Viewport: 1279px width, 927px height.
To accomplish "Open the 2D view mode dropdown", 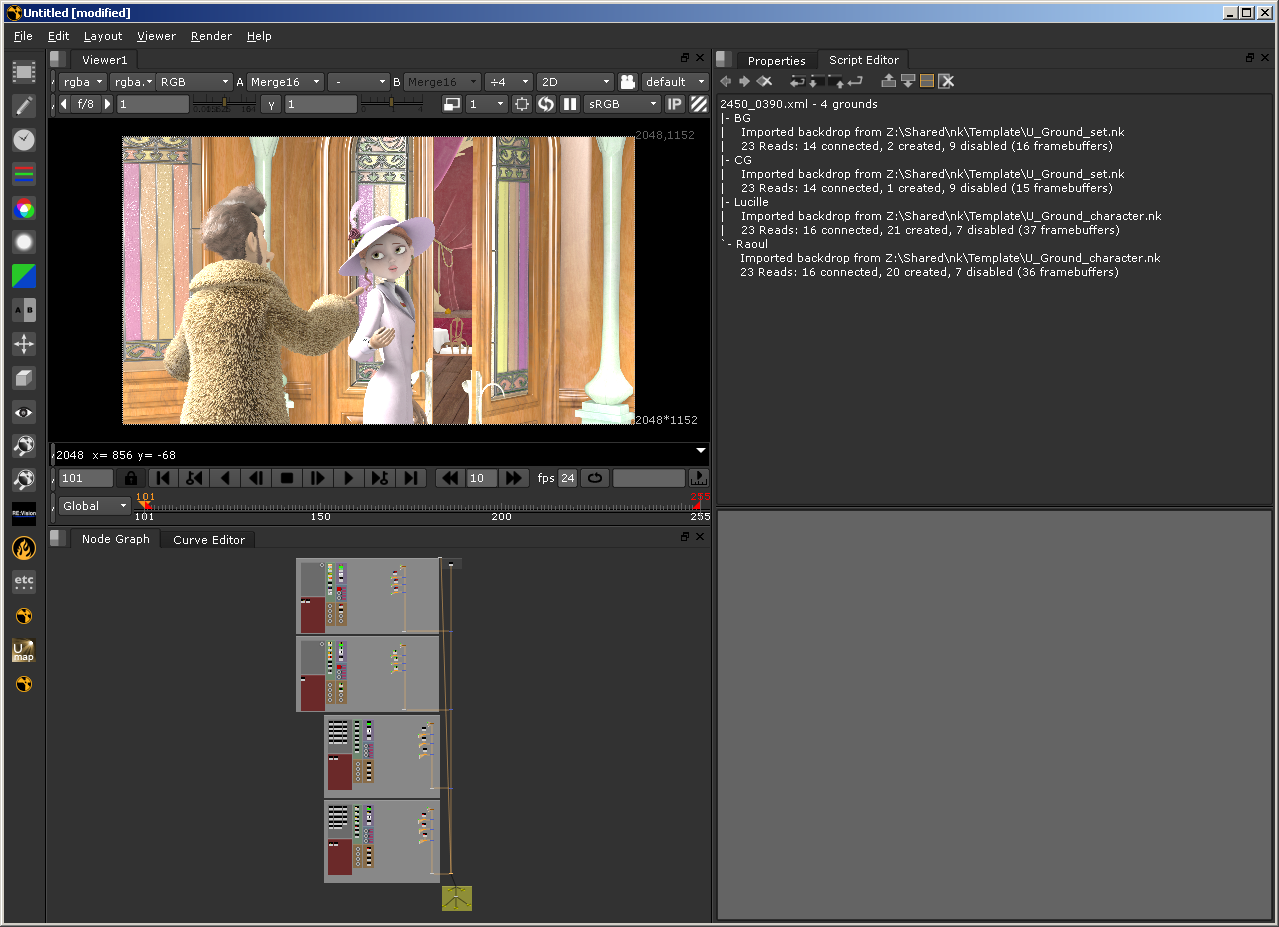I will pos(575,82).
